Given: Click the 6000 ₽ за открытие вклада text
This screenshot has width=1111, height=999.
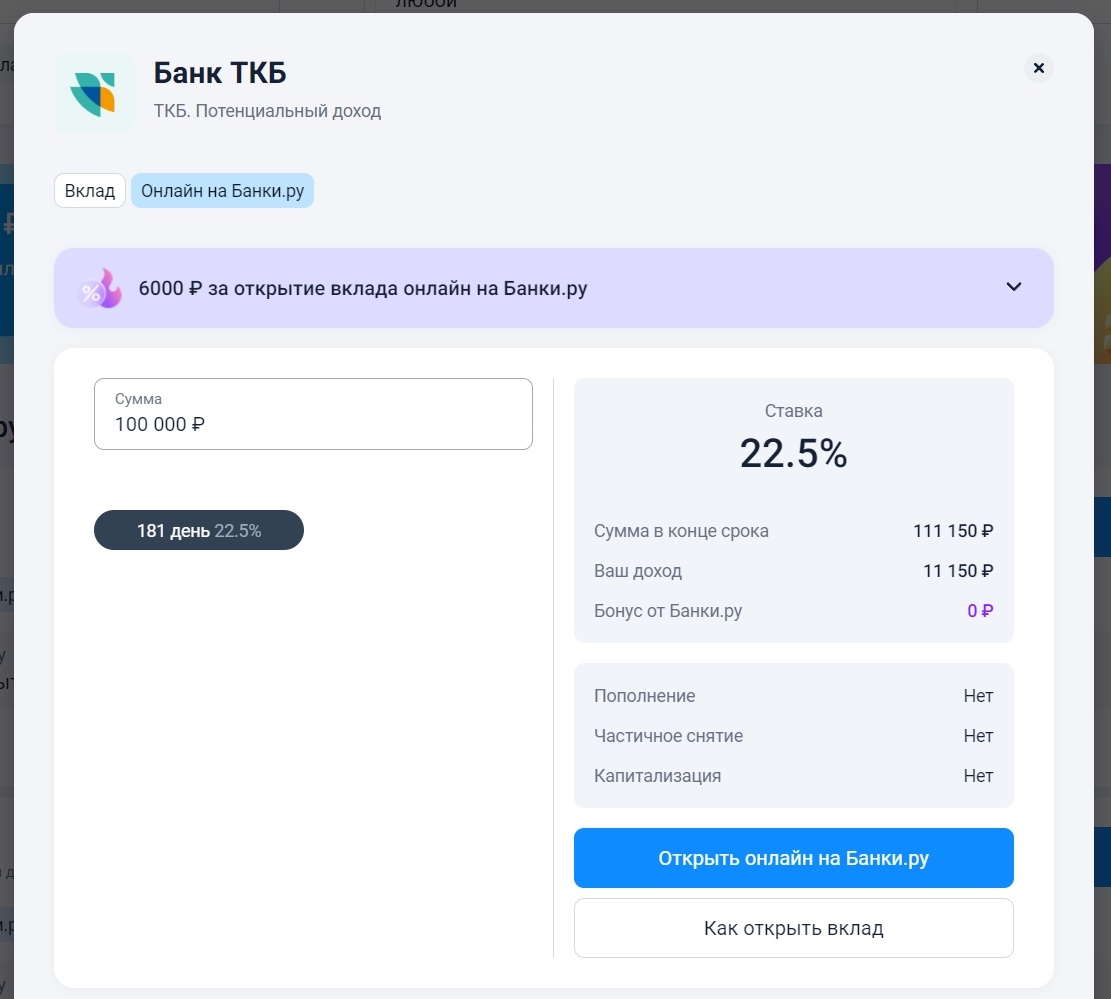Looking at the screenshot, I should click(x=363, y=288).
